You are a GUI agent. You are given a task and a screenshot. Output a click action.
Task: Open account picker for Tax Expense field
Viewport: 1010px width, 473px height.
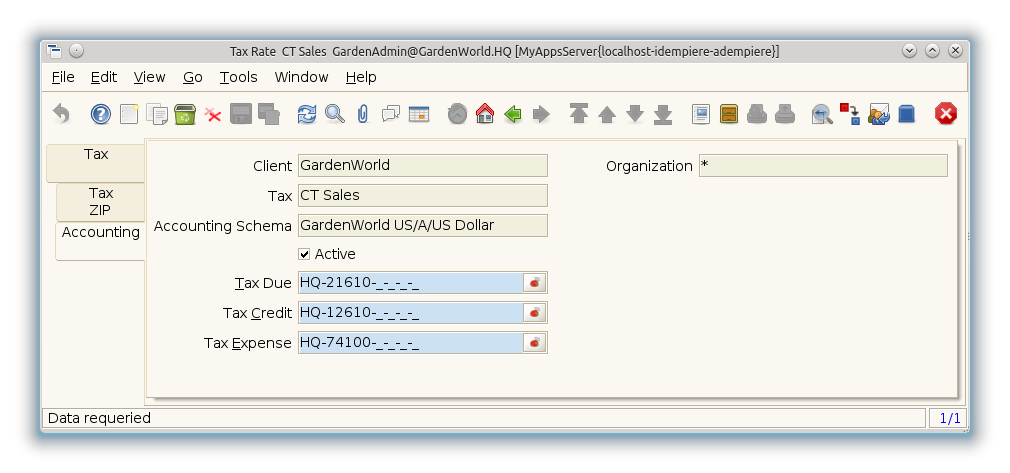click(x=535, y=343)
